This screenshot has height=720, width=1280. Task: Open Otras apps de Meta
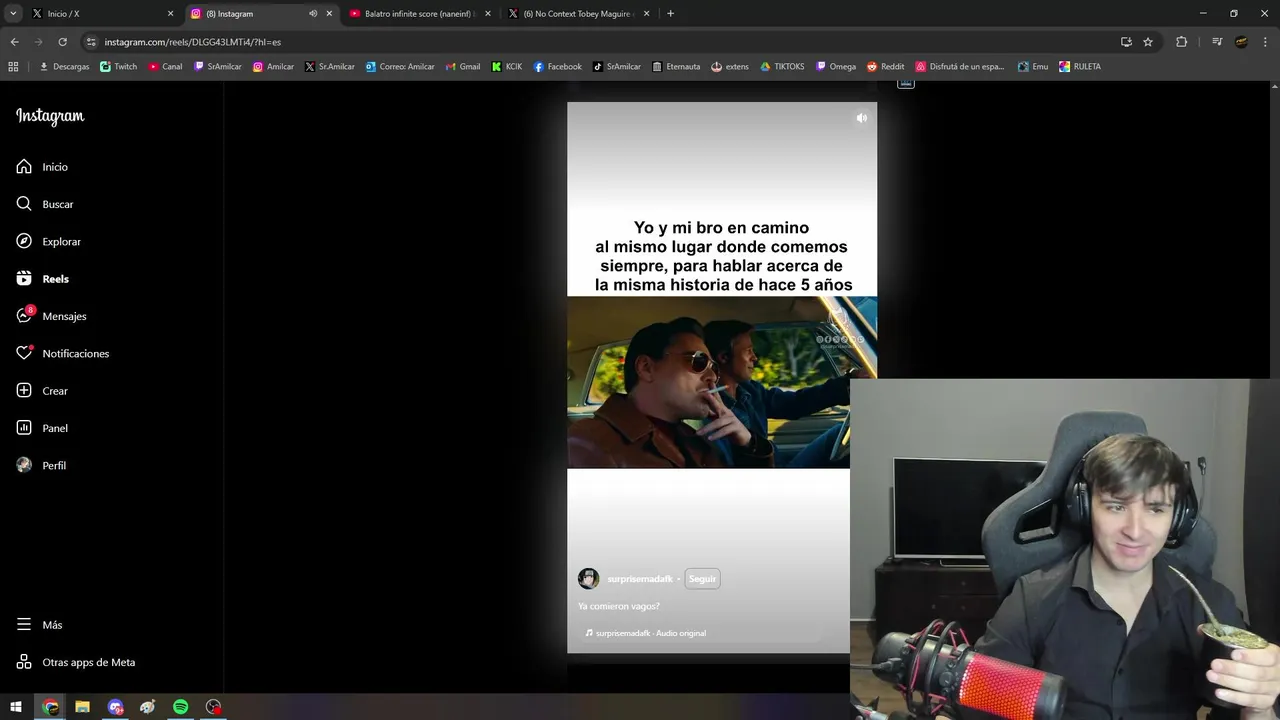pyautogui.click(x=76, y=662)
